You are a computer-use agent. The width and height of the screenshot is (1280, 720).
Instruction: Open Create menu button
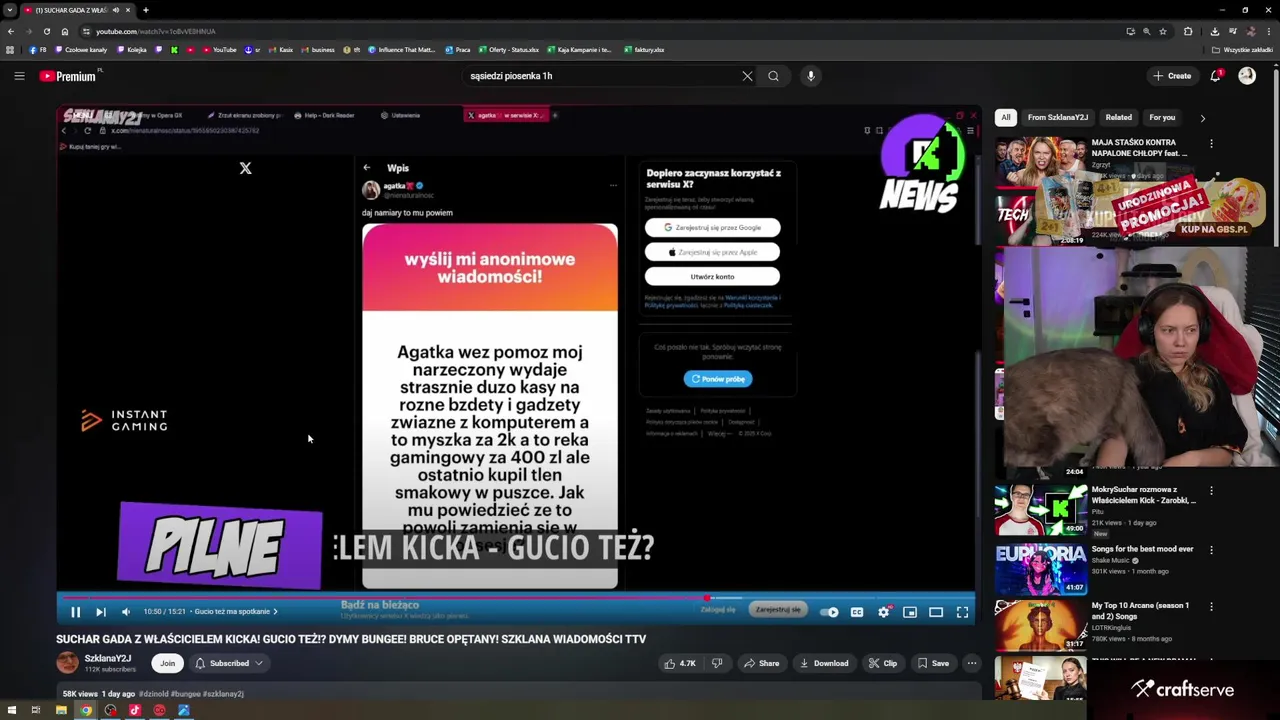coord(1172,76)
